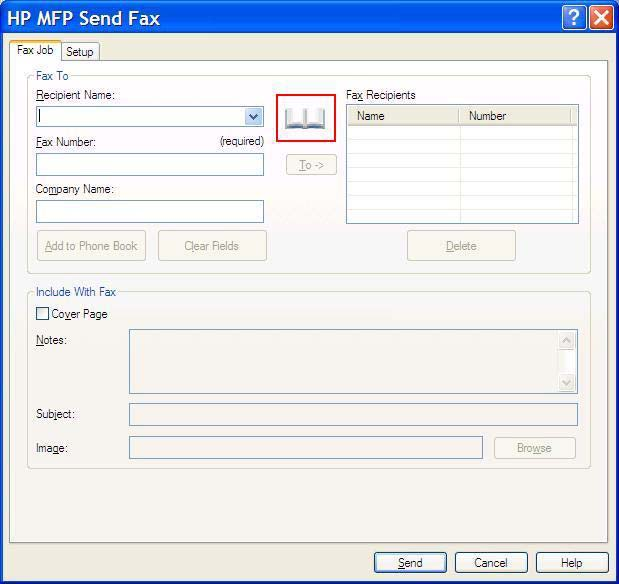Image resolution: width=619 pixels, height=584 pixels.
Task: Click the Browse button for Image
Action: click(x=535, y=448)
